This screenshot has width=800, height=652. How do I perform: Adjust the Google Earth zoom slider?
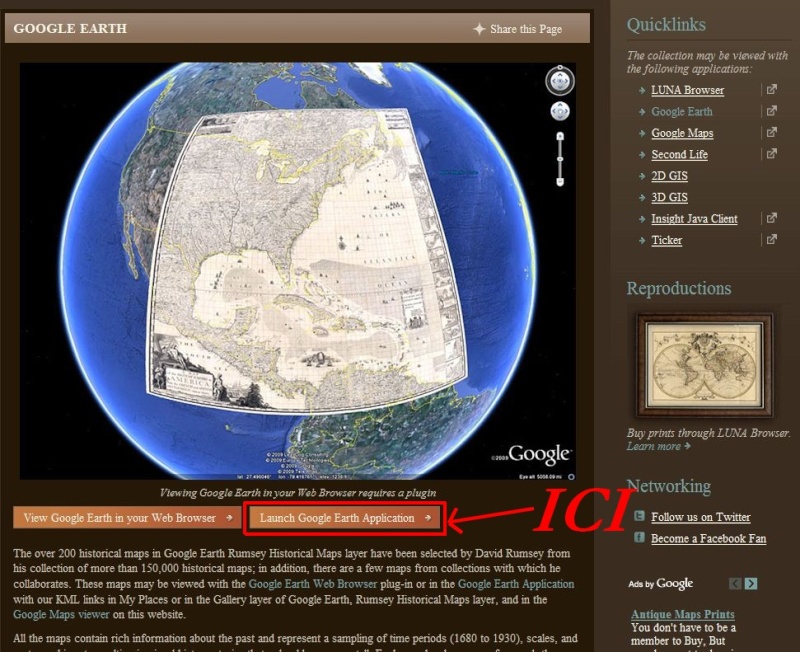tap(560, 159)
